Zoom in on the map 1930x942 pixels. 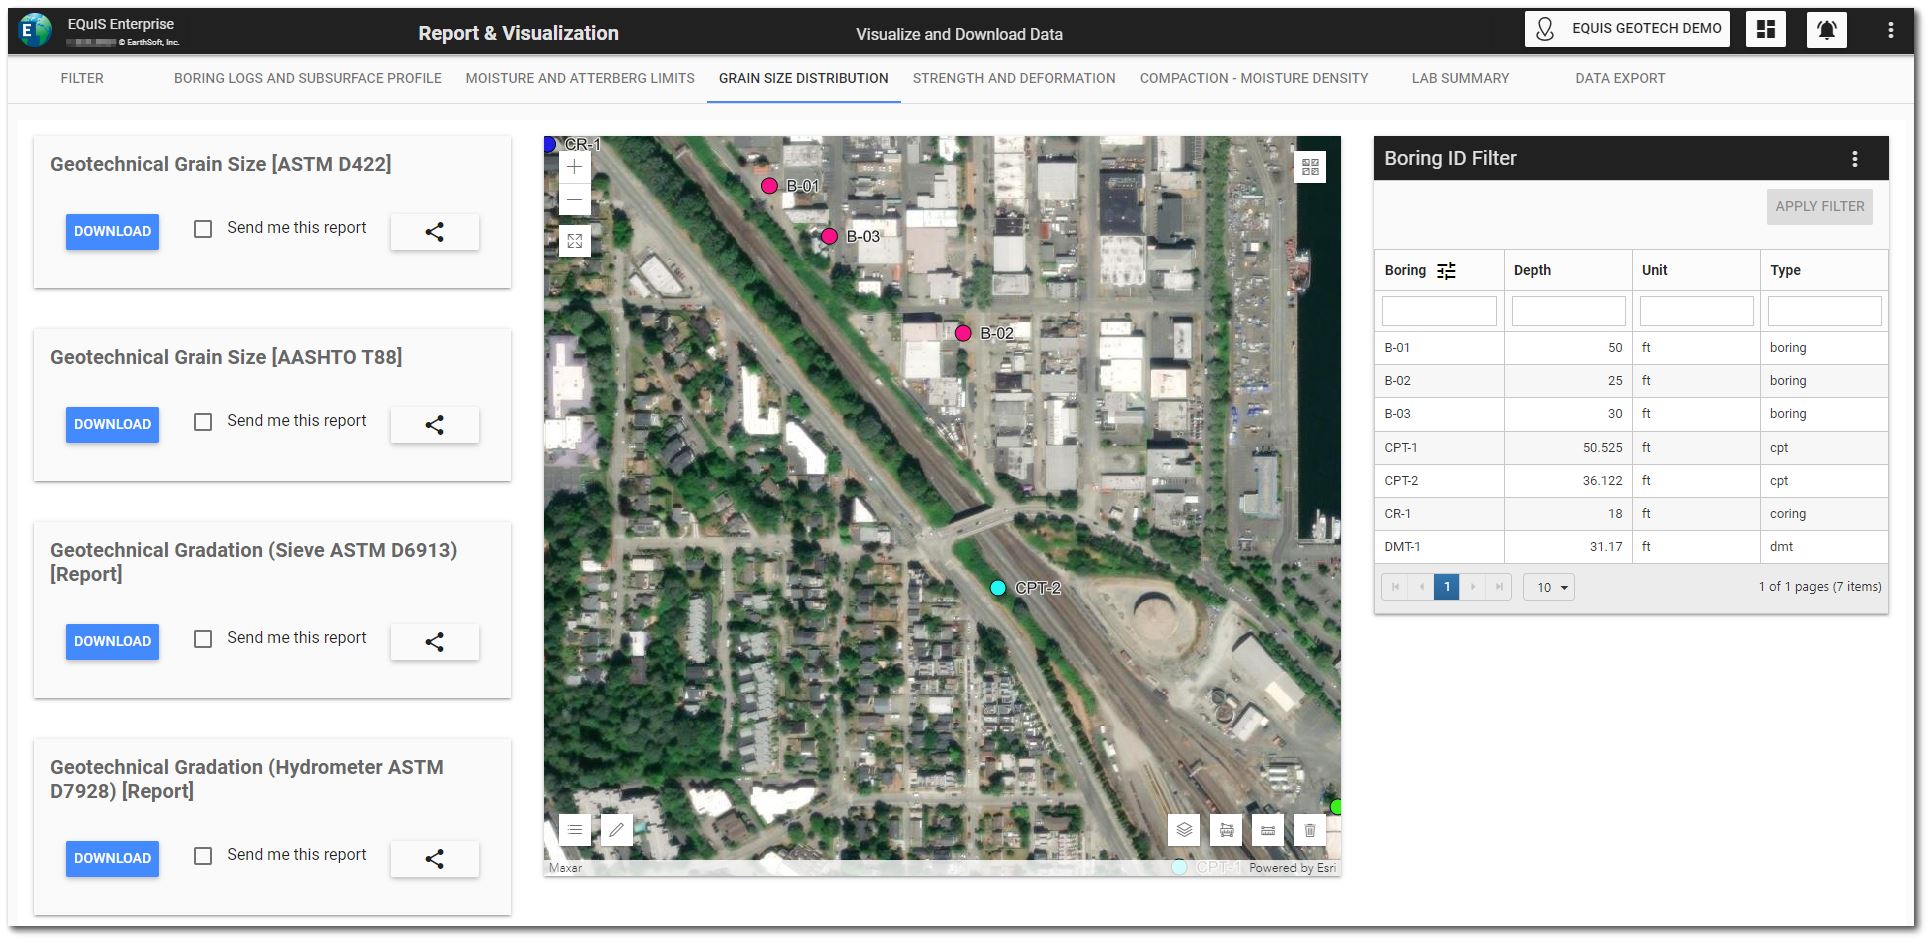(x=574, y=168)
